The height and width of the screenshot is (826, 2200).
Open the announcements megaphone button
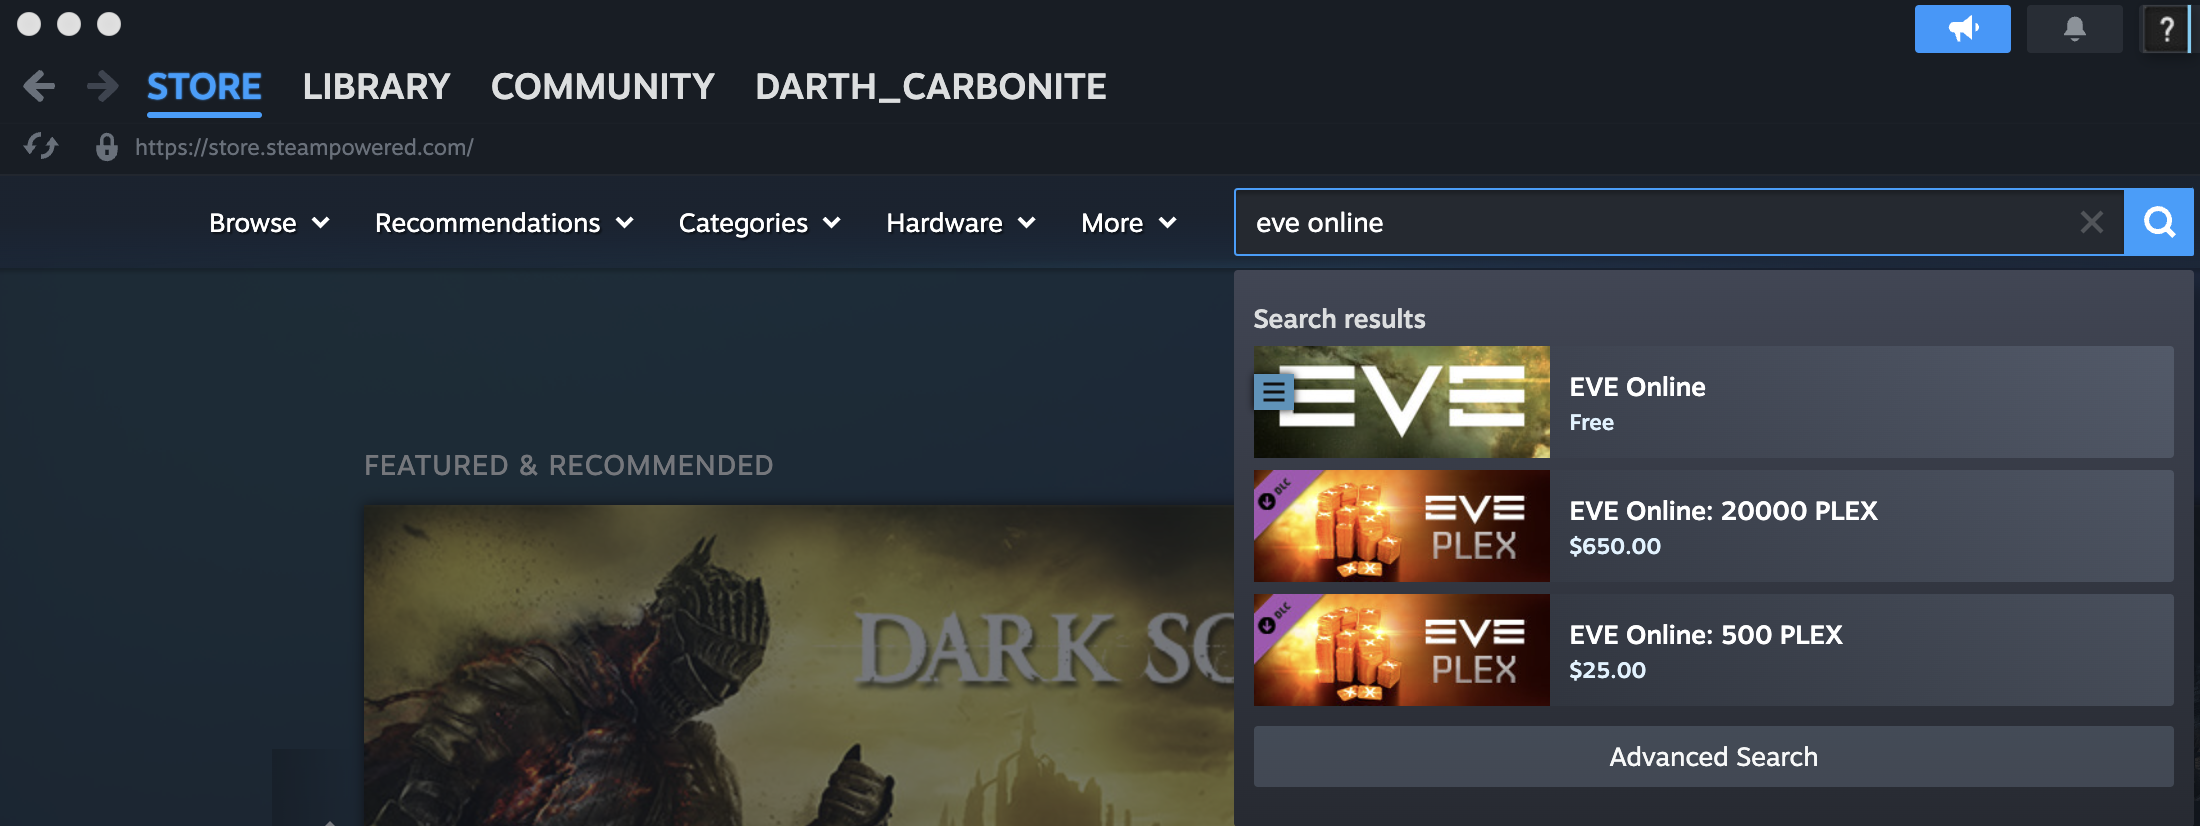pos(1962,29)
